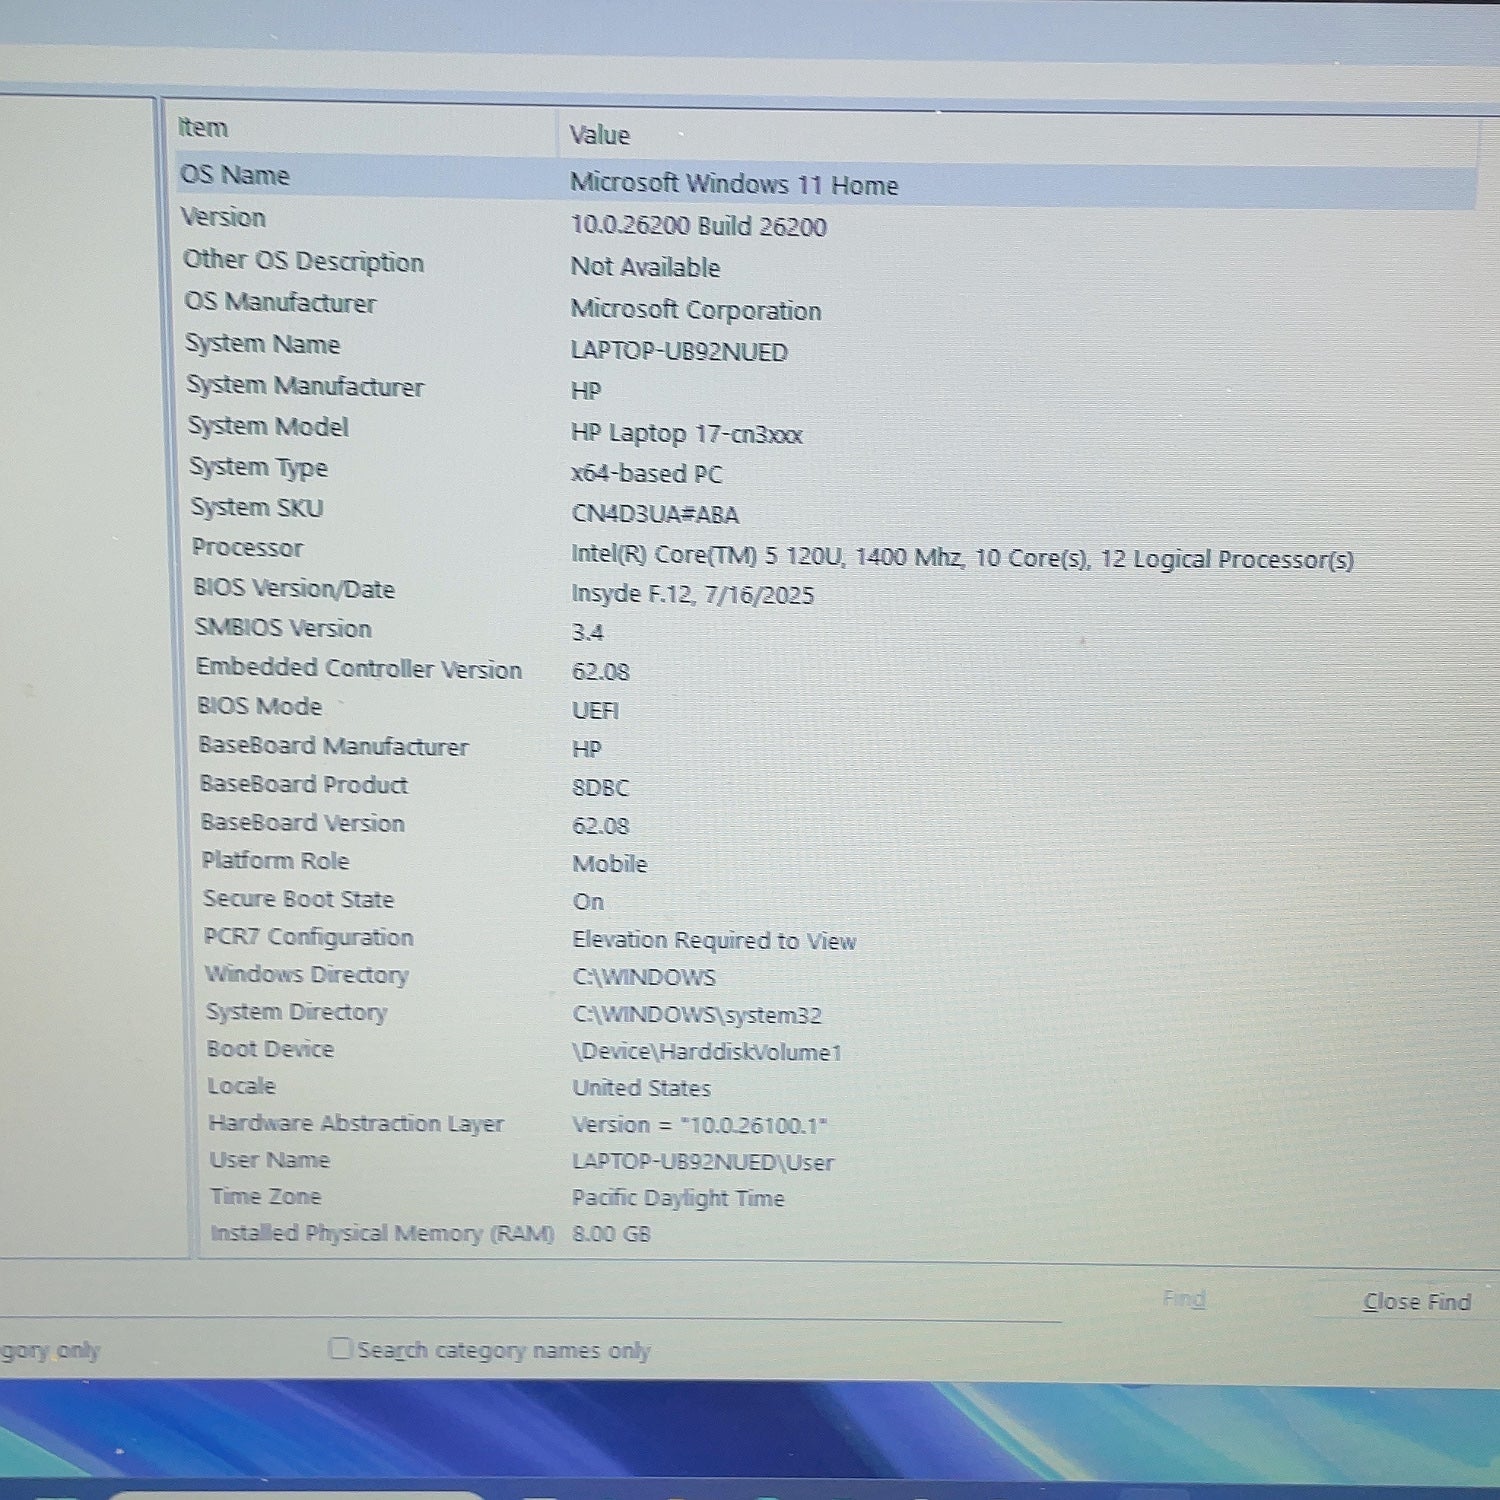Viewport: 1500px width, 1500px height.
Task: Click the Not Available value
Action: click(x=645, y=267)
